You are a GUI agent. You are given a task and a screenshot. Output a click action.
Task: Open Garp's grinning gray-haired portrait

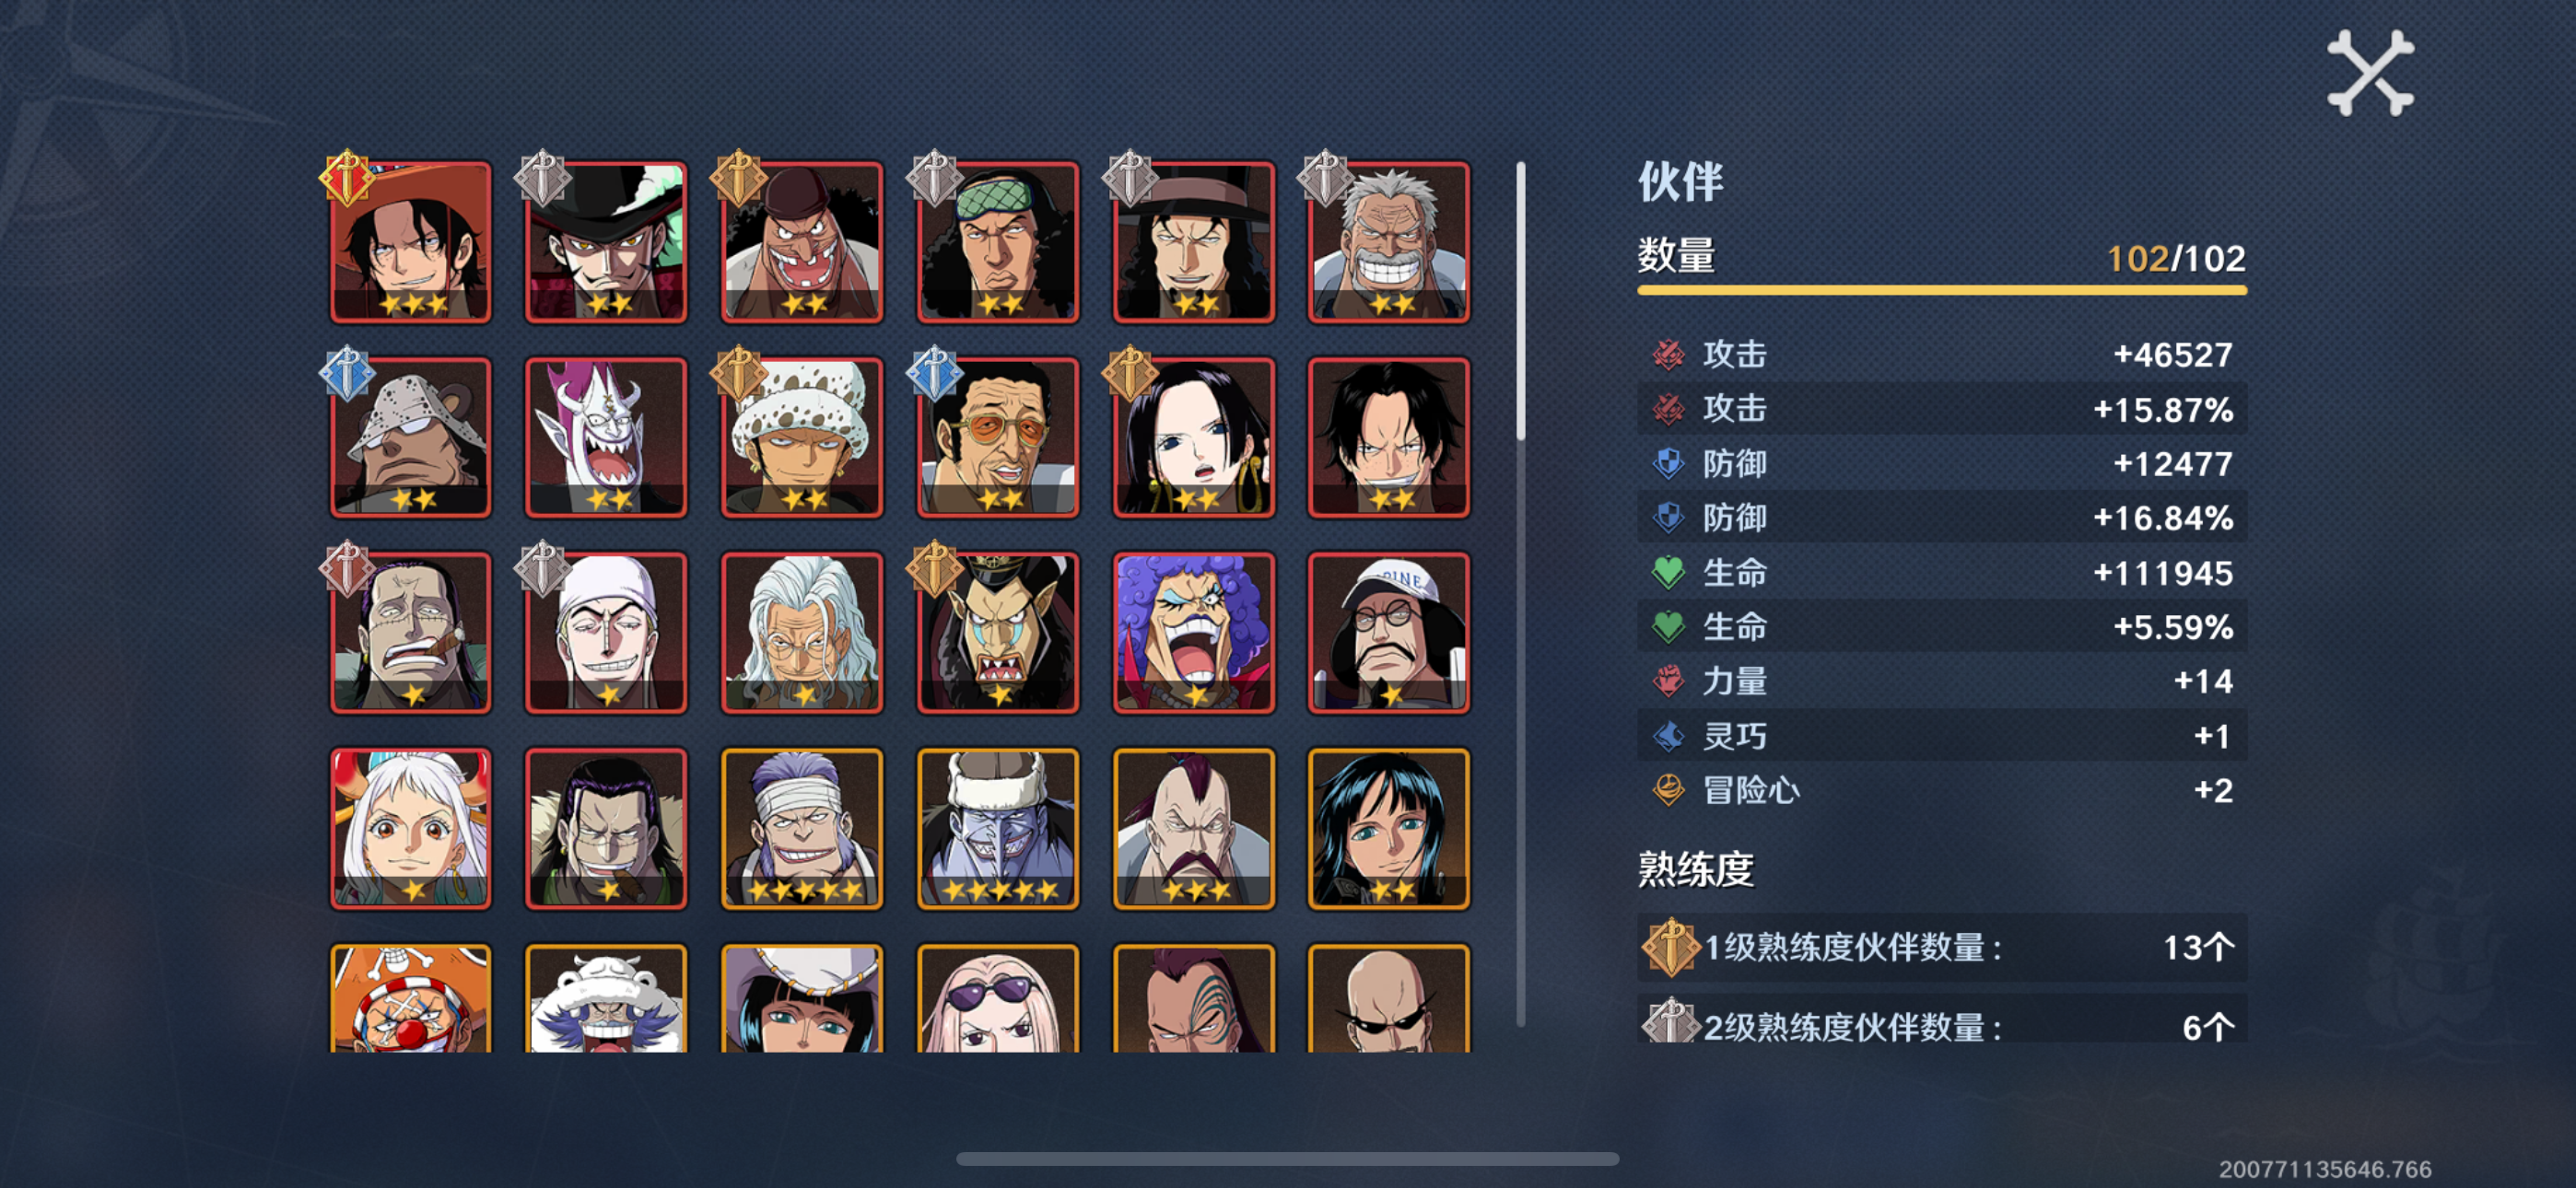(1389, 242)
